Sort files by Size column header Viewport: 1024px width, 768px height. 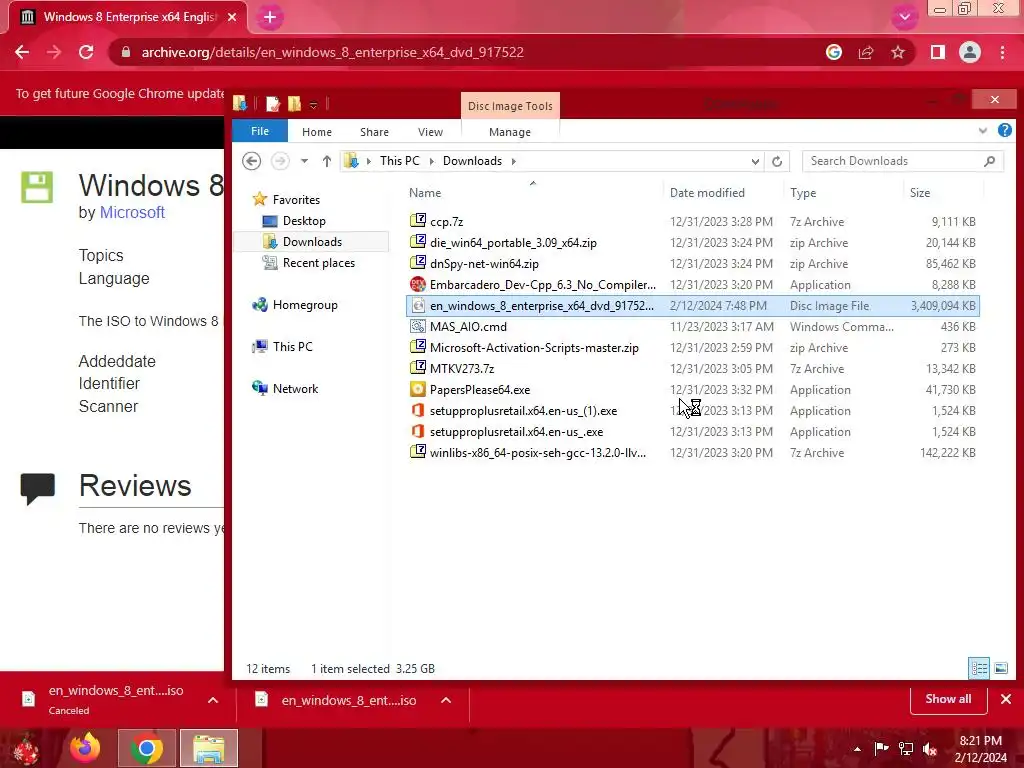click(x=920, y=193)
